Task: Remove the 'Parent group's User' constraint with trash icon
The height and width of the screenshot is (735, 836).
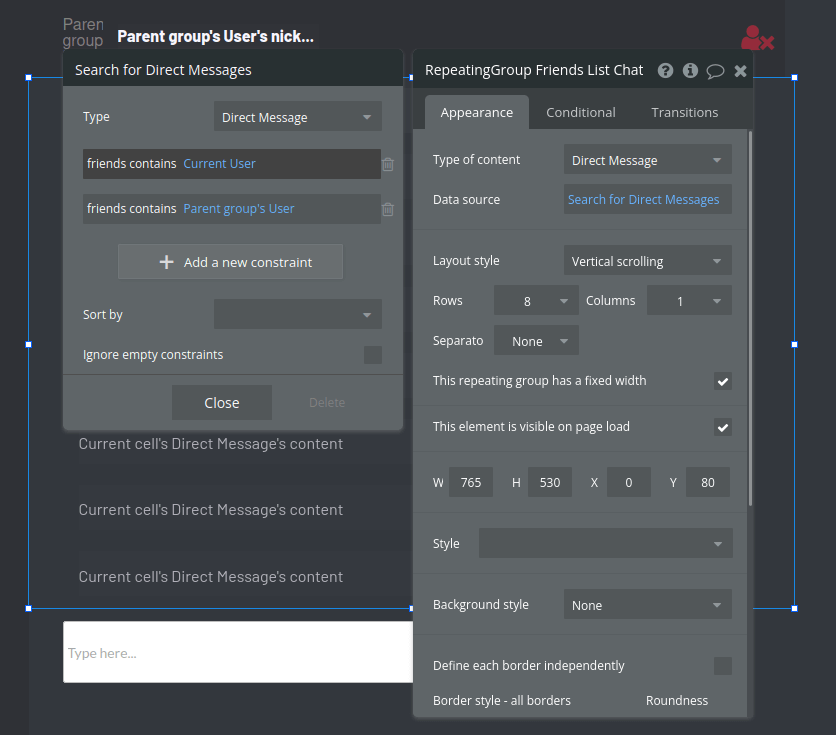Action: coord(388,209)
